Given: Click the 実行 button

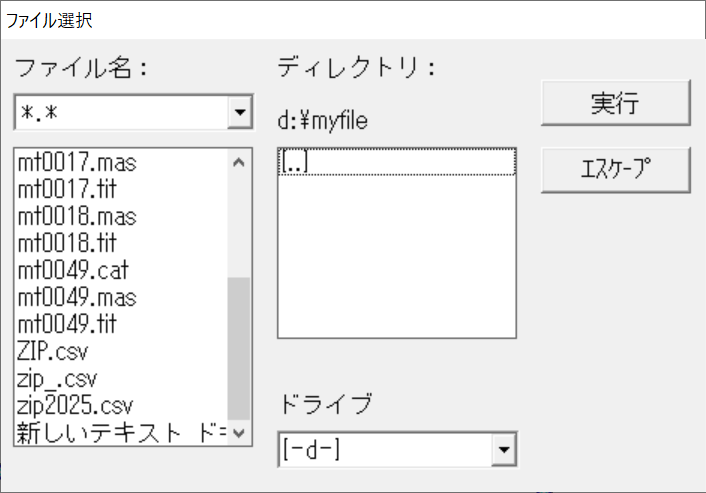Looking at the screenshot, I should [615, 104].
